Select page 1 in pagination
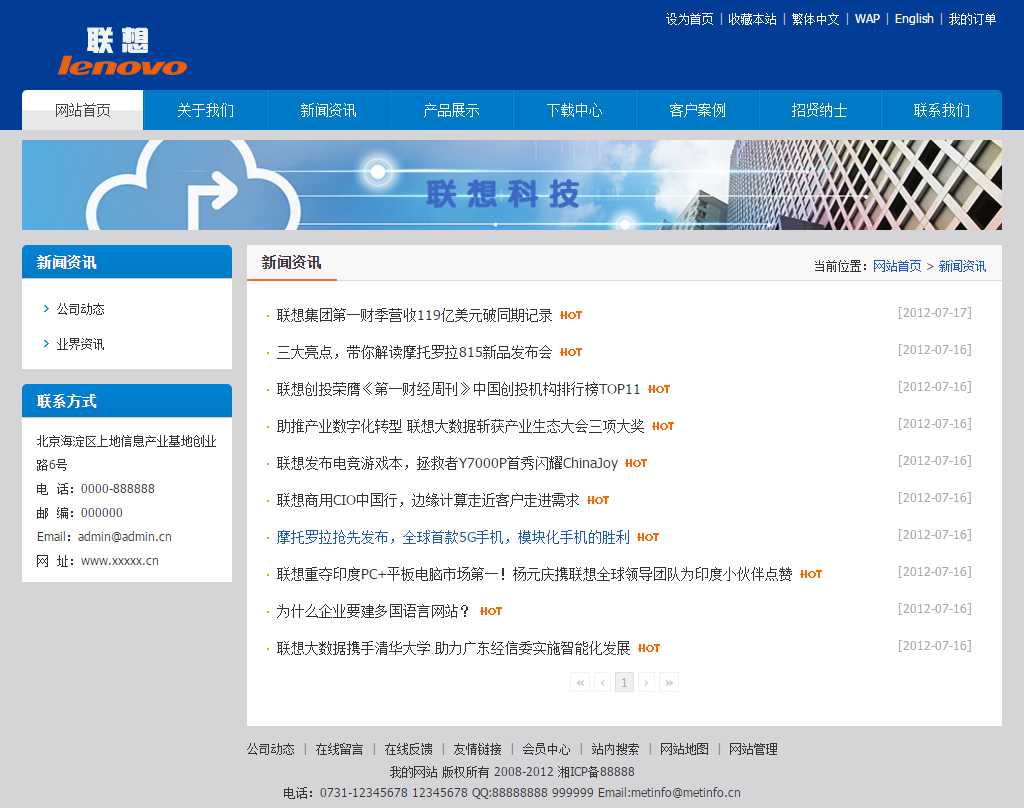The width and height of the screenshot is (1024, 808). click(624, 682)
